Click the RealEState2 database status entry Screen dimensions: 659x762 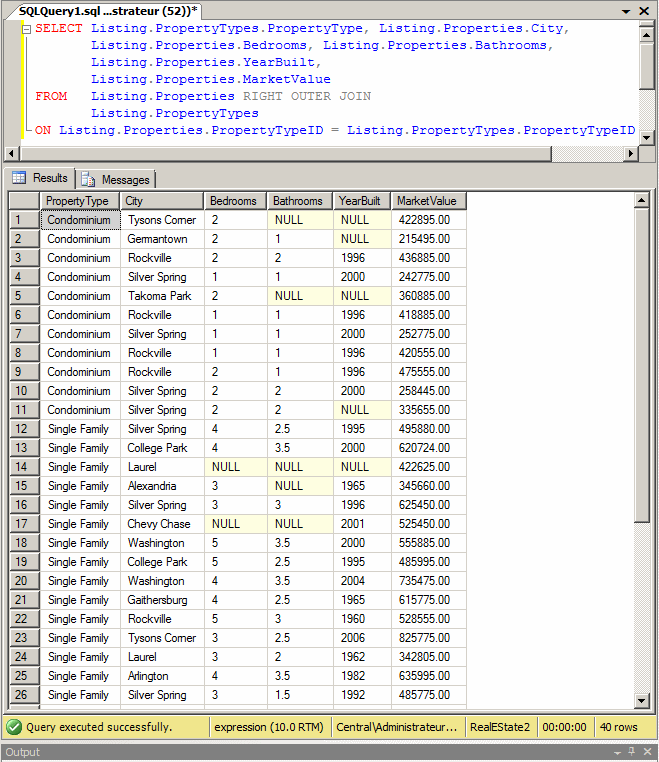[x=500, y=727]
